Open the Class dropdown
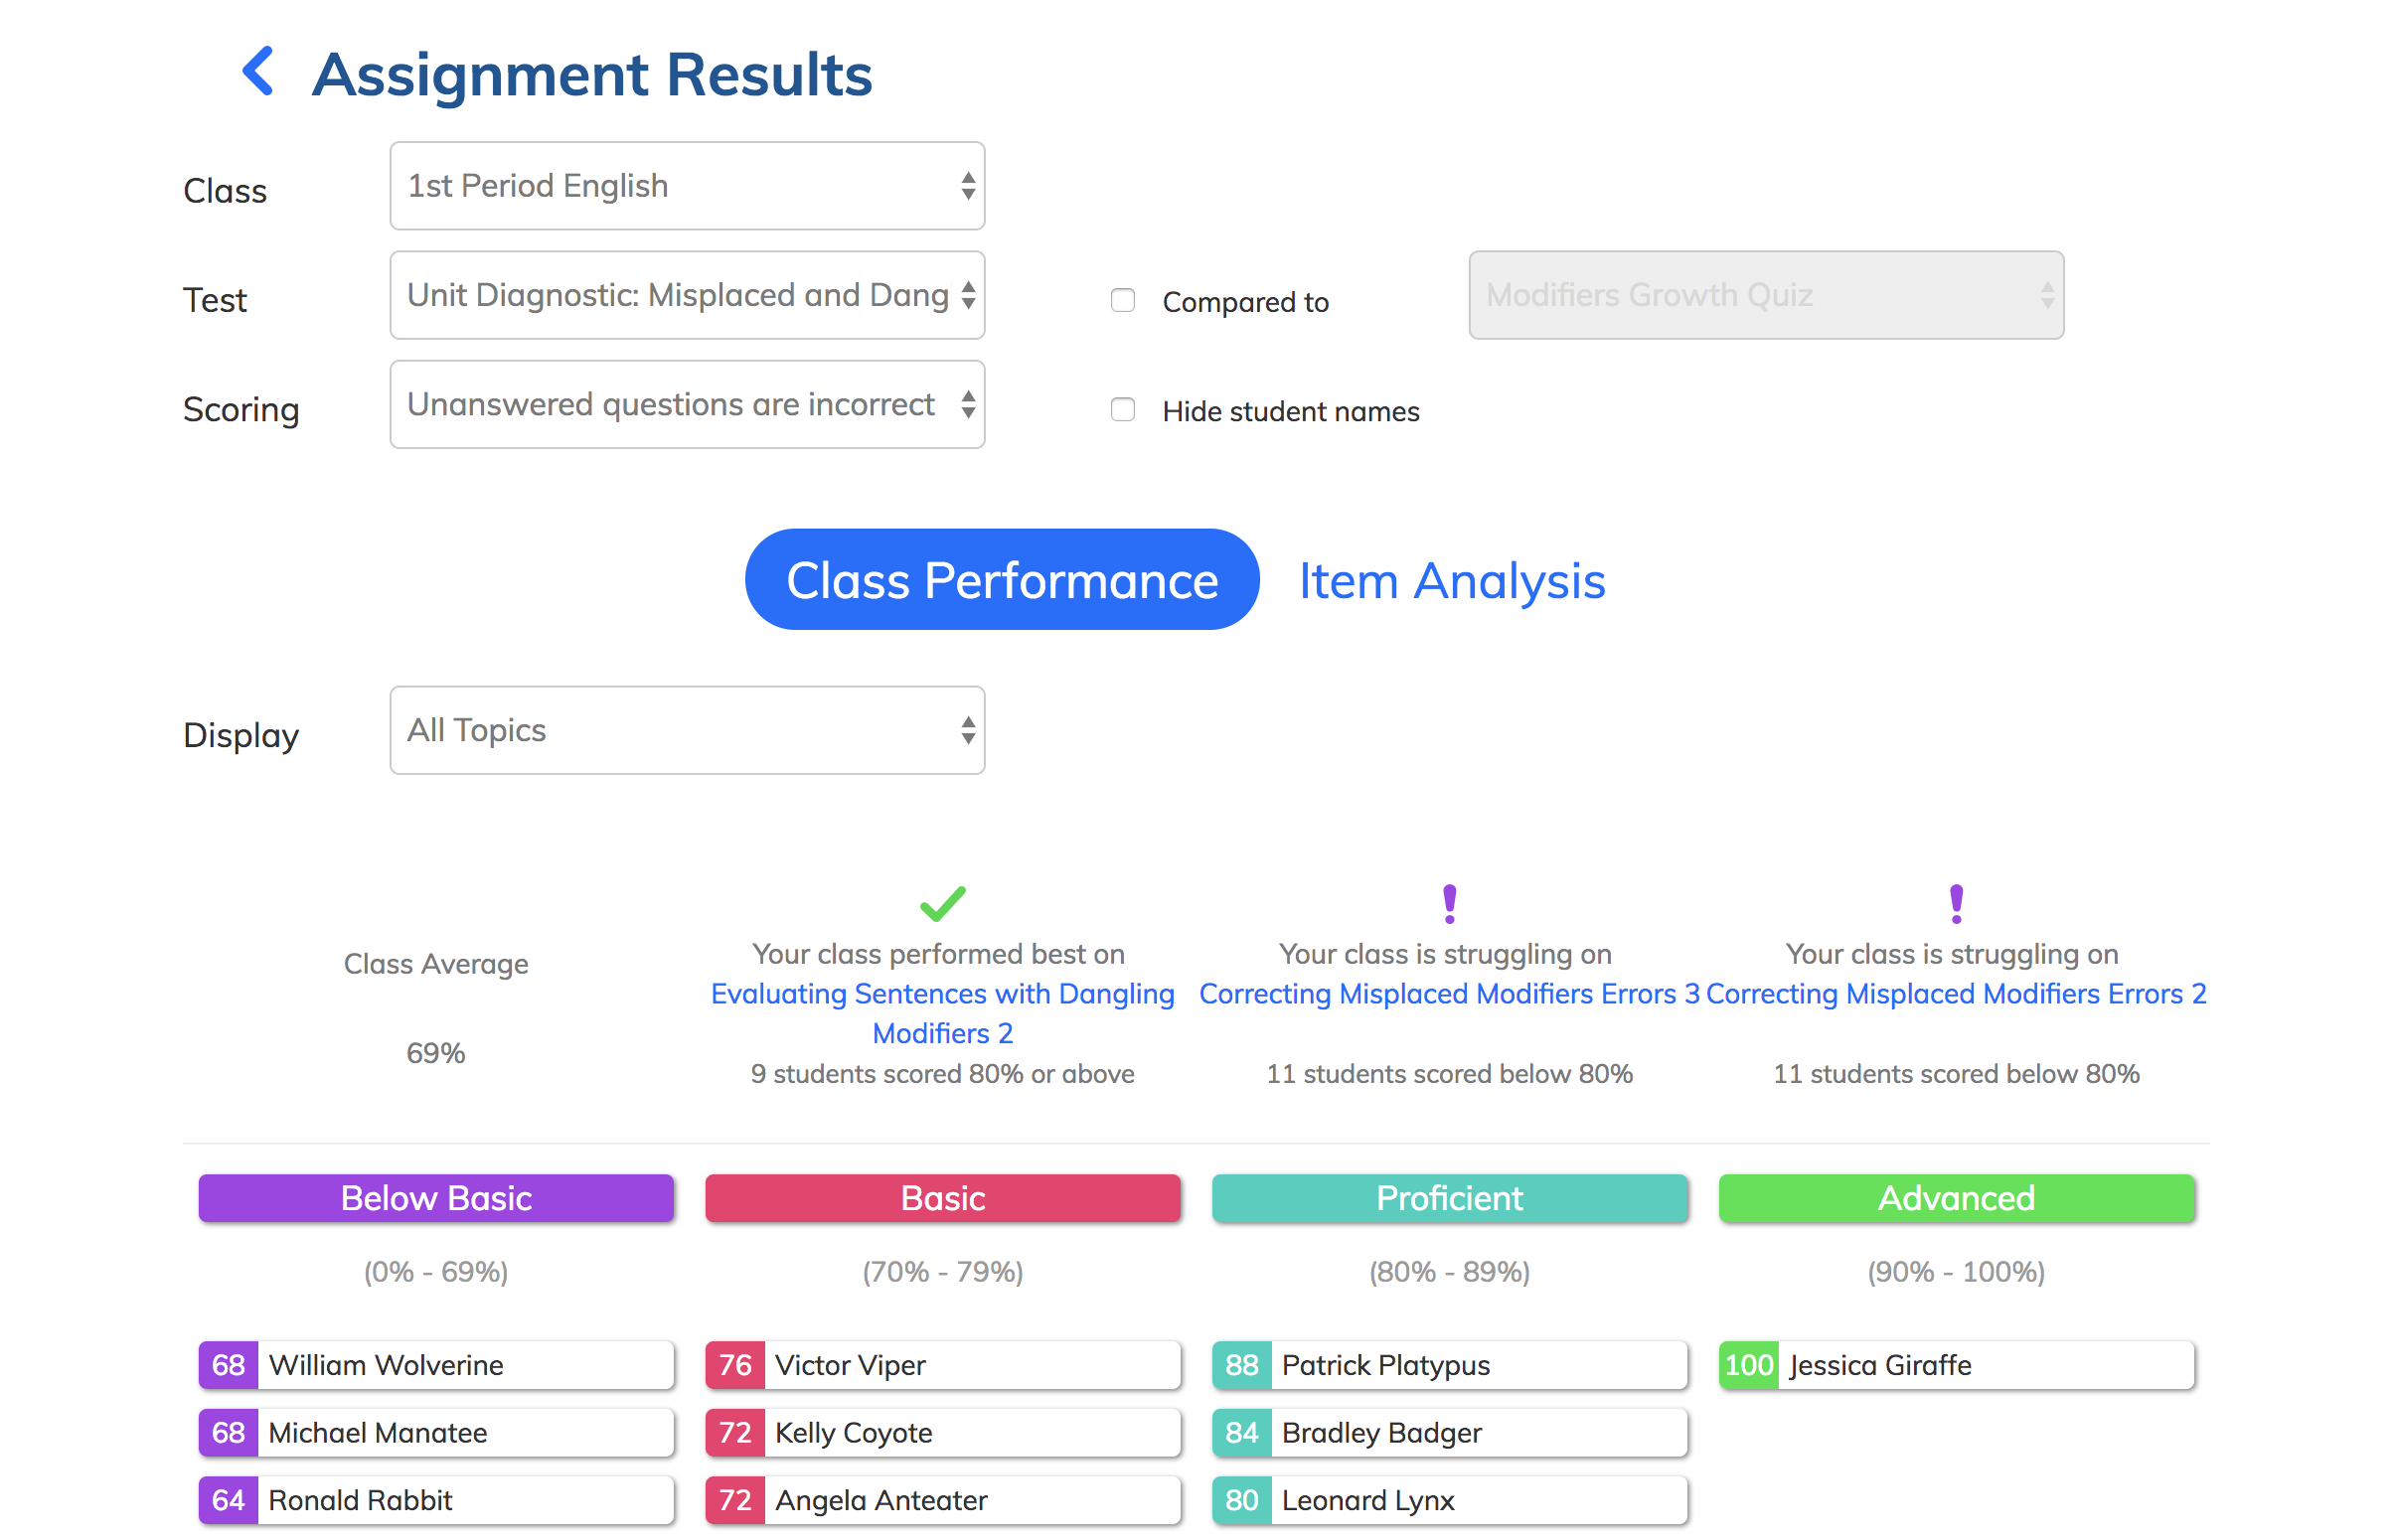This screenshot has width=2395, height=1540. 687,186
